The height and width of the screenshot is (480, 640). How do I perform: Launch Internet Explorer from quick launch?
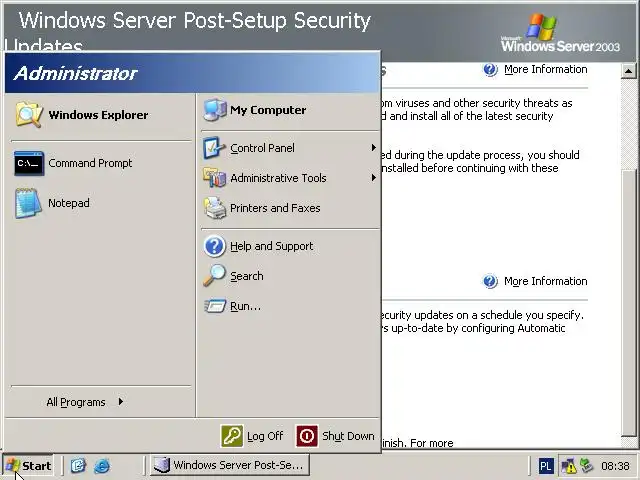click(x=102, y=465)
